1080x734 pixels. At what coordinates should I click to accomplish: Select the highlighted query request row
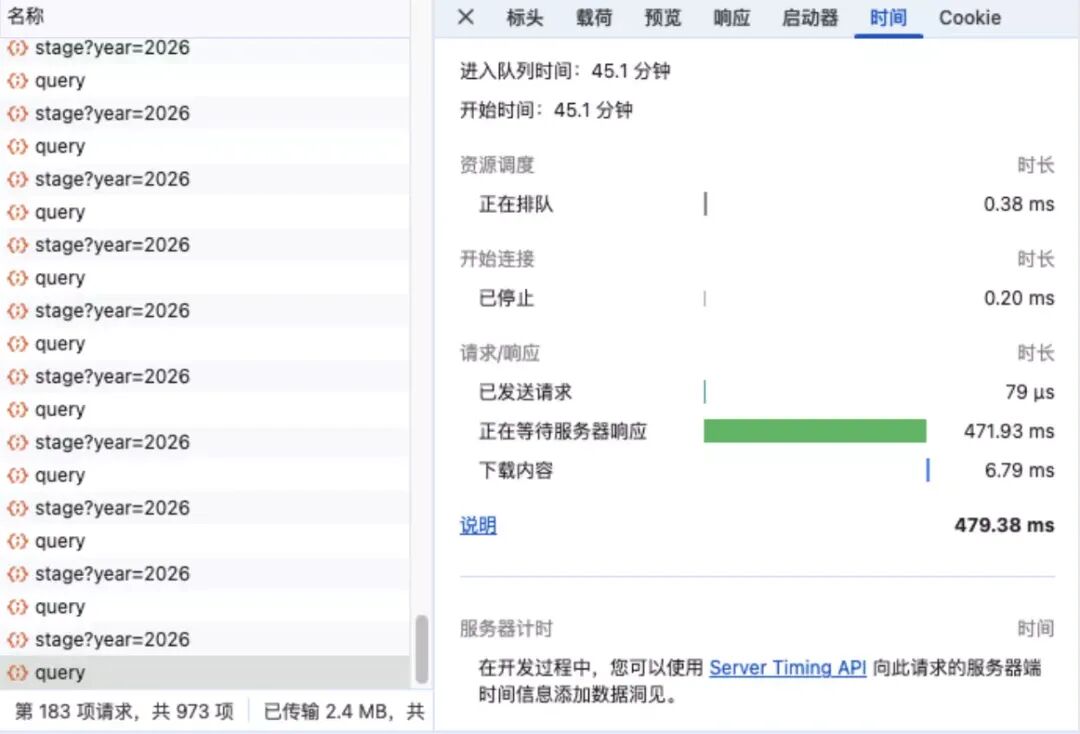coord(205,672)
